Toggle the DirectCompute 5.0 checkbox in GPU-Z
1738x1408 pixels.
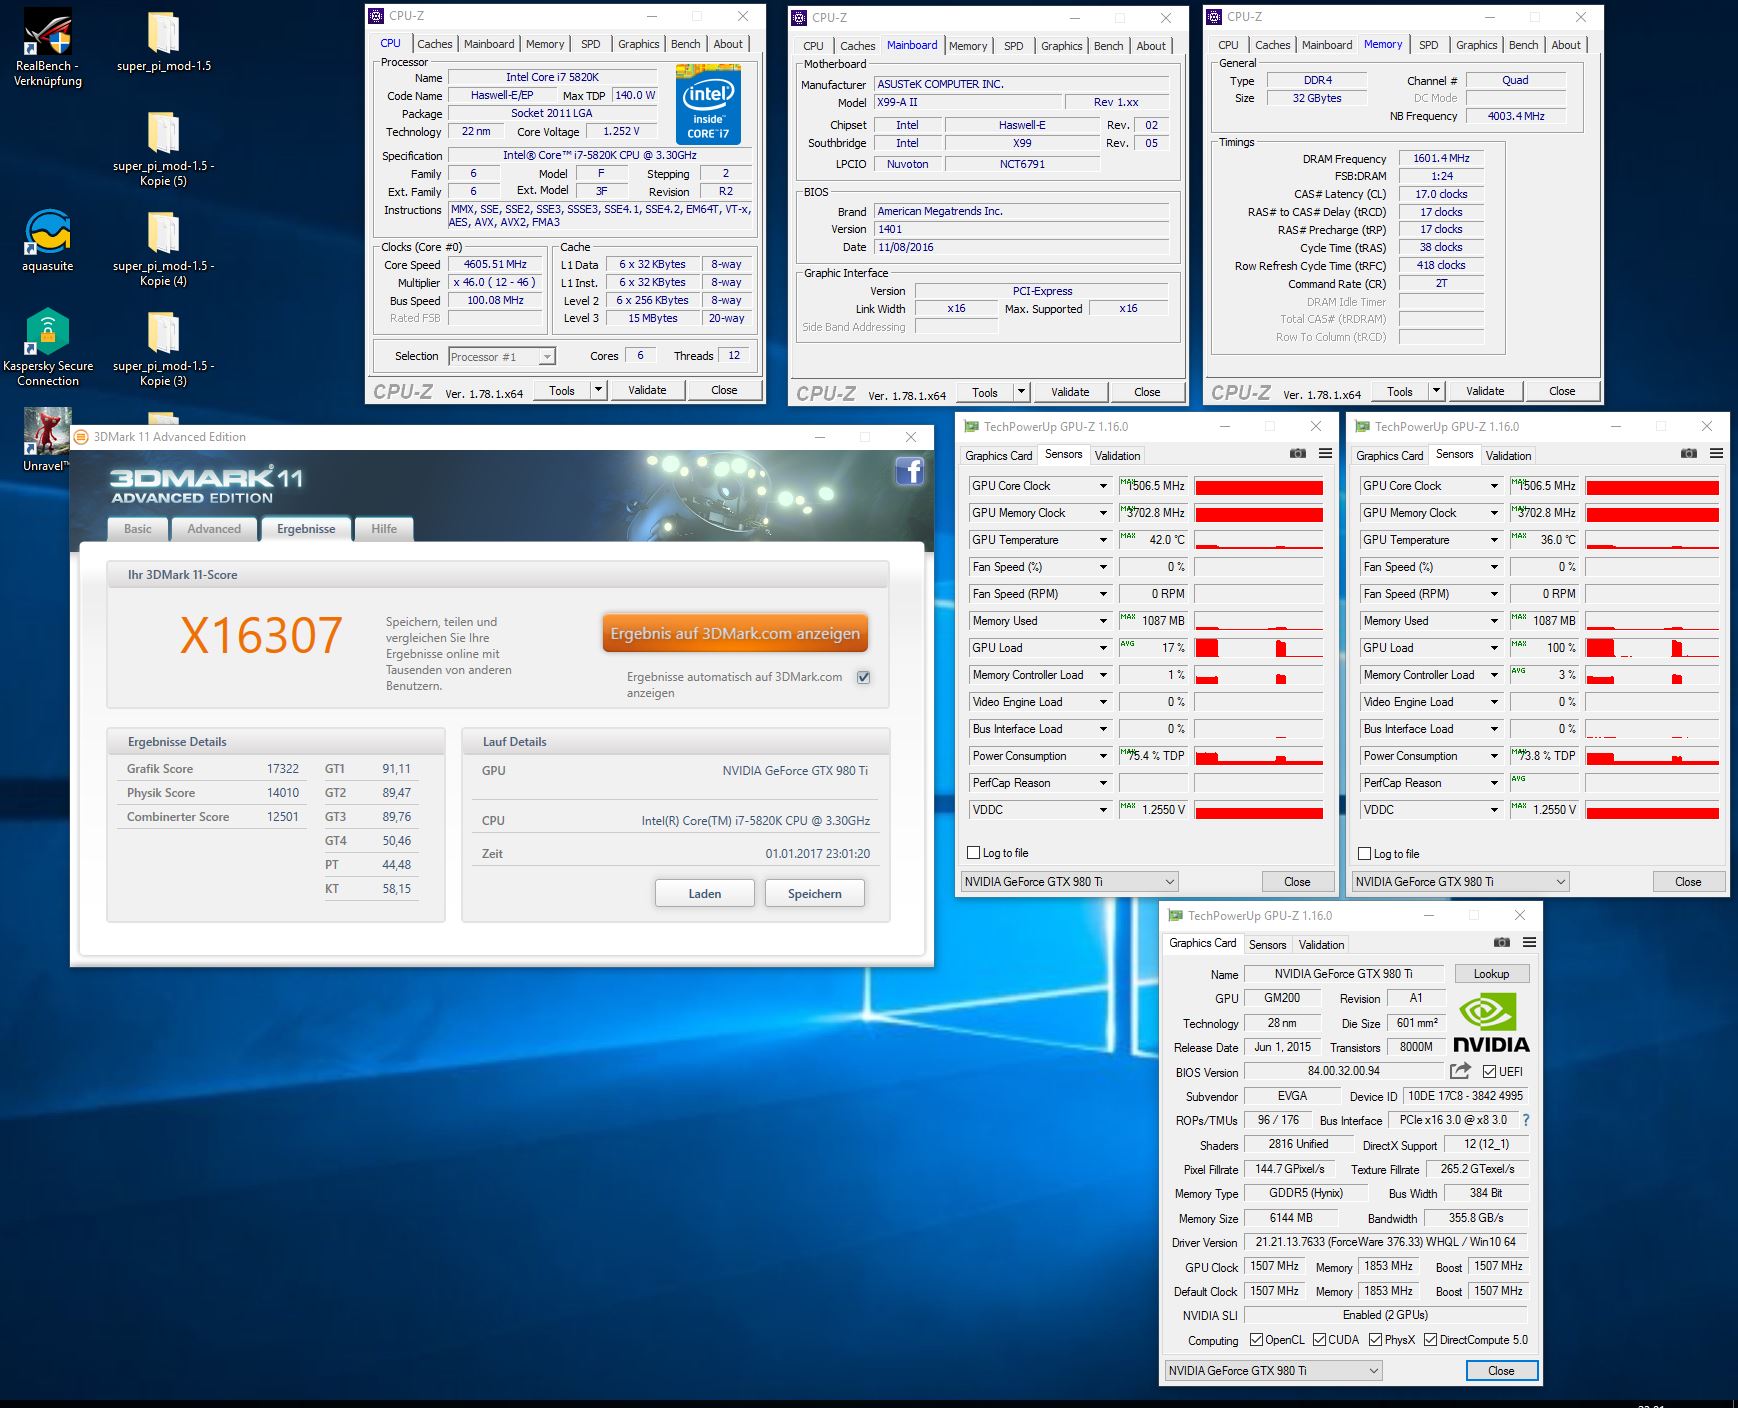pyautogui.click(x=1430, y=1340)
